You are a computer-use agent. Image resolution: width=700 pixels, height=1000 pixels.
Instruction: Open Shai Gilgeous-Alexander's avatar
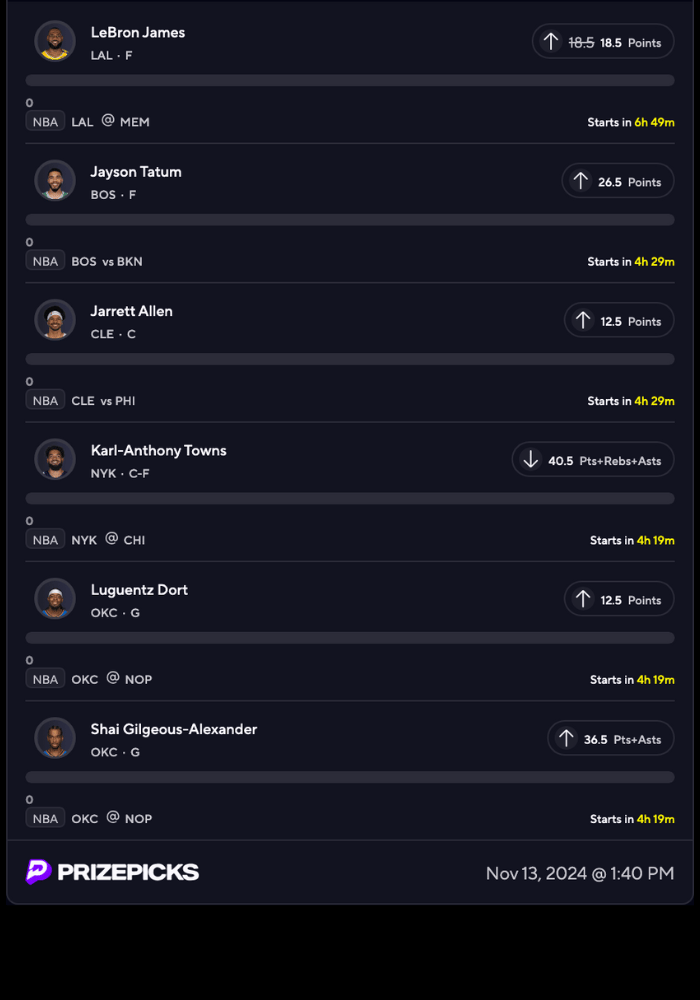click(55, 738)
